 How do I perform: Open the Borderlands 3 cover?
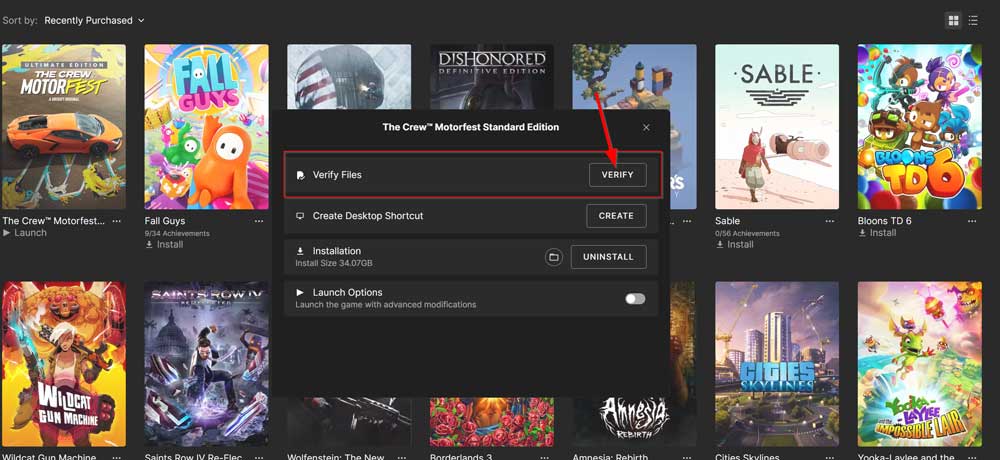pos(492,421)
